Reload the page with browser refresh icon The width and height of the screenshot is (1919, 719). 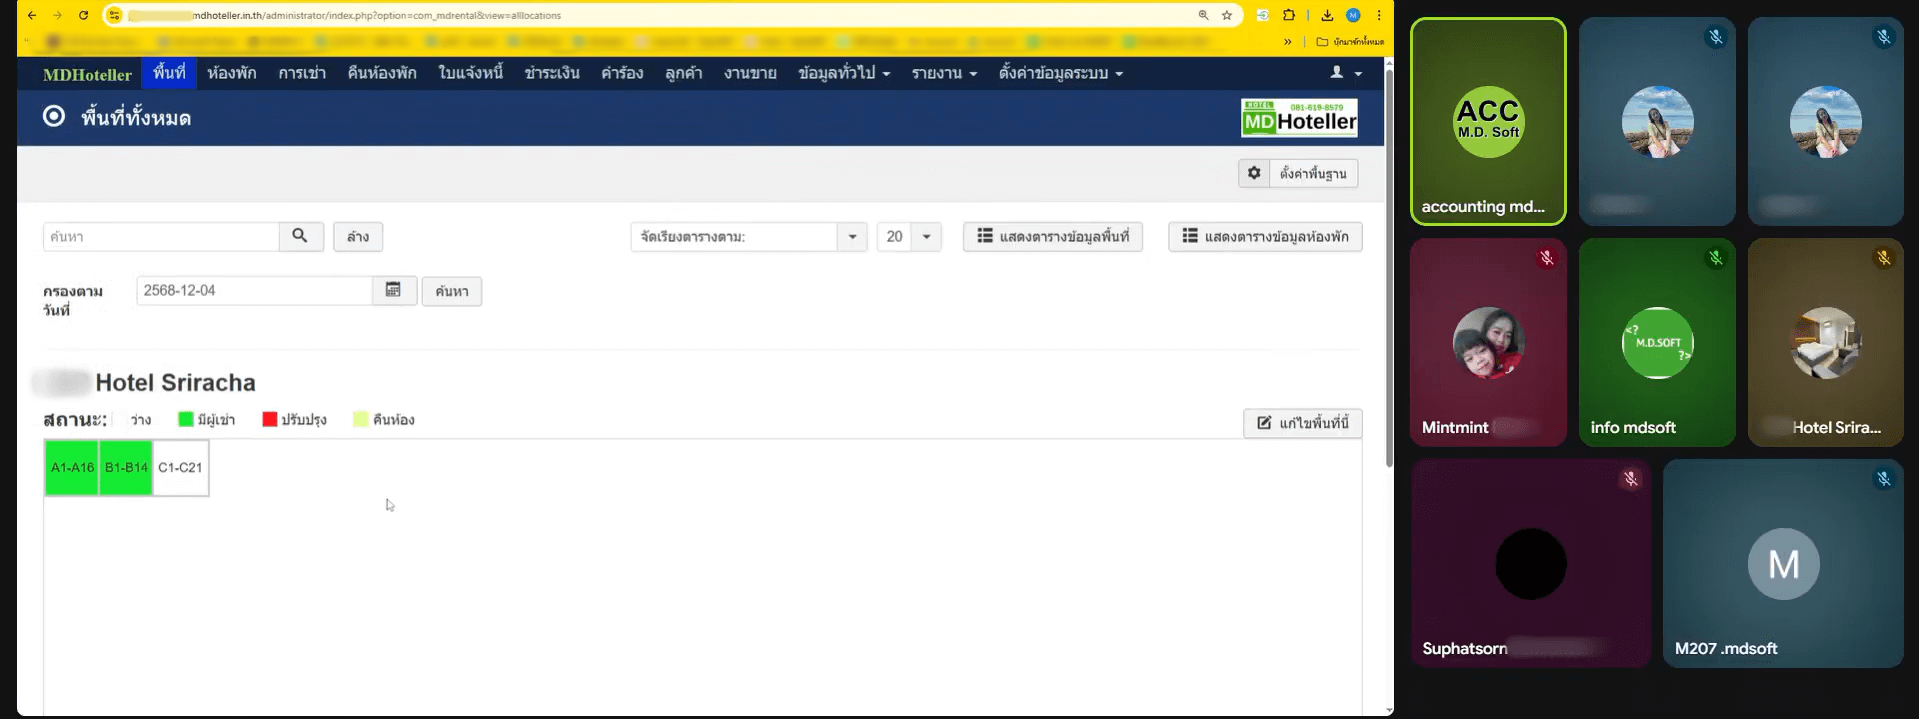coord(83,15)
